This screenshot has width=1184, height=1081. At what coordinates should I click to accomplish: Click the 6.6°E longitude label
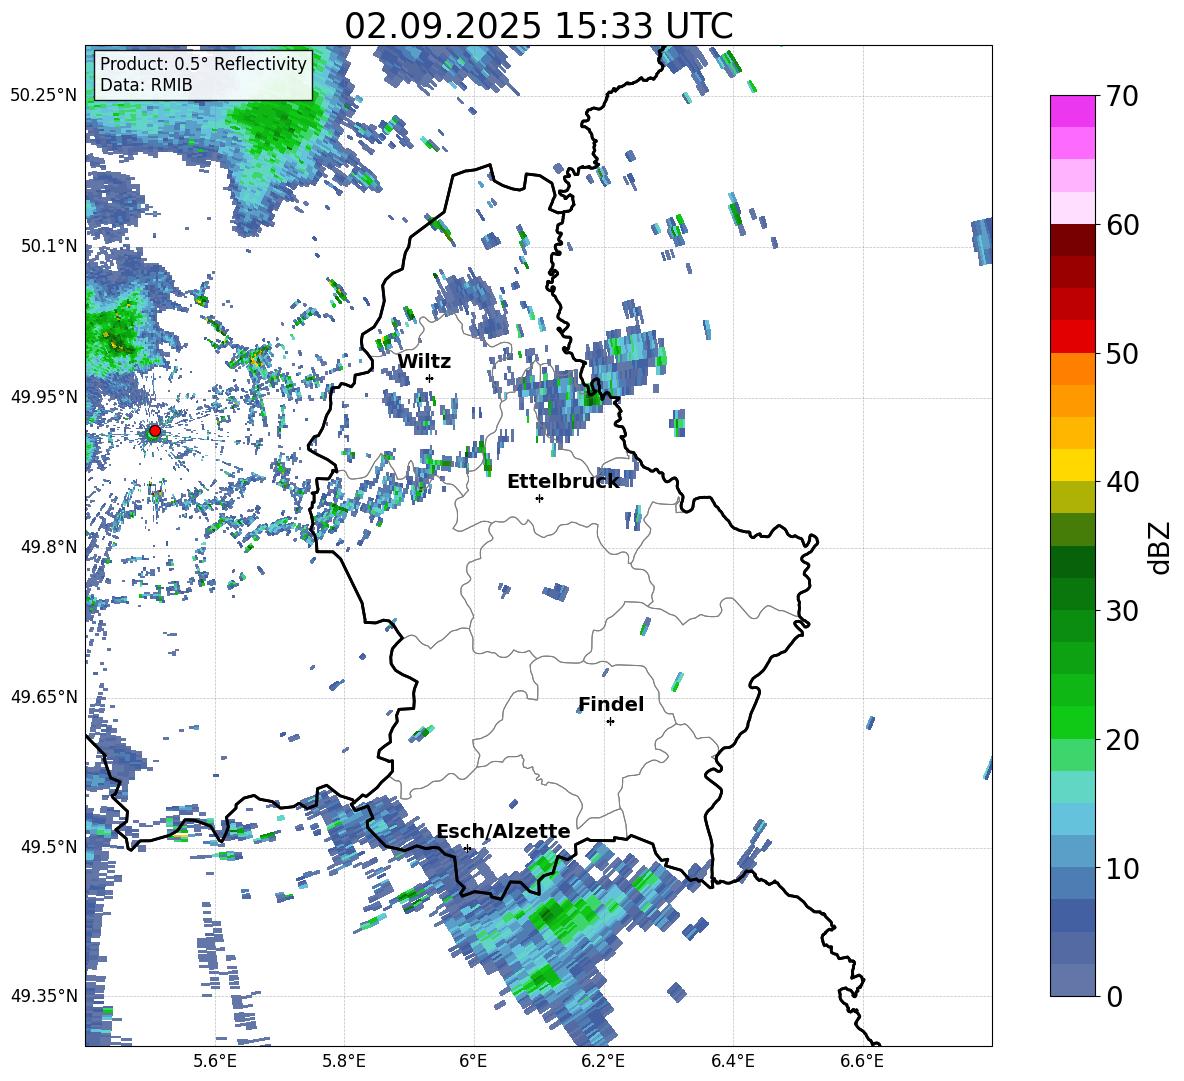click(862, 1061)
